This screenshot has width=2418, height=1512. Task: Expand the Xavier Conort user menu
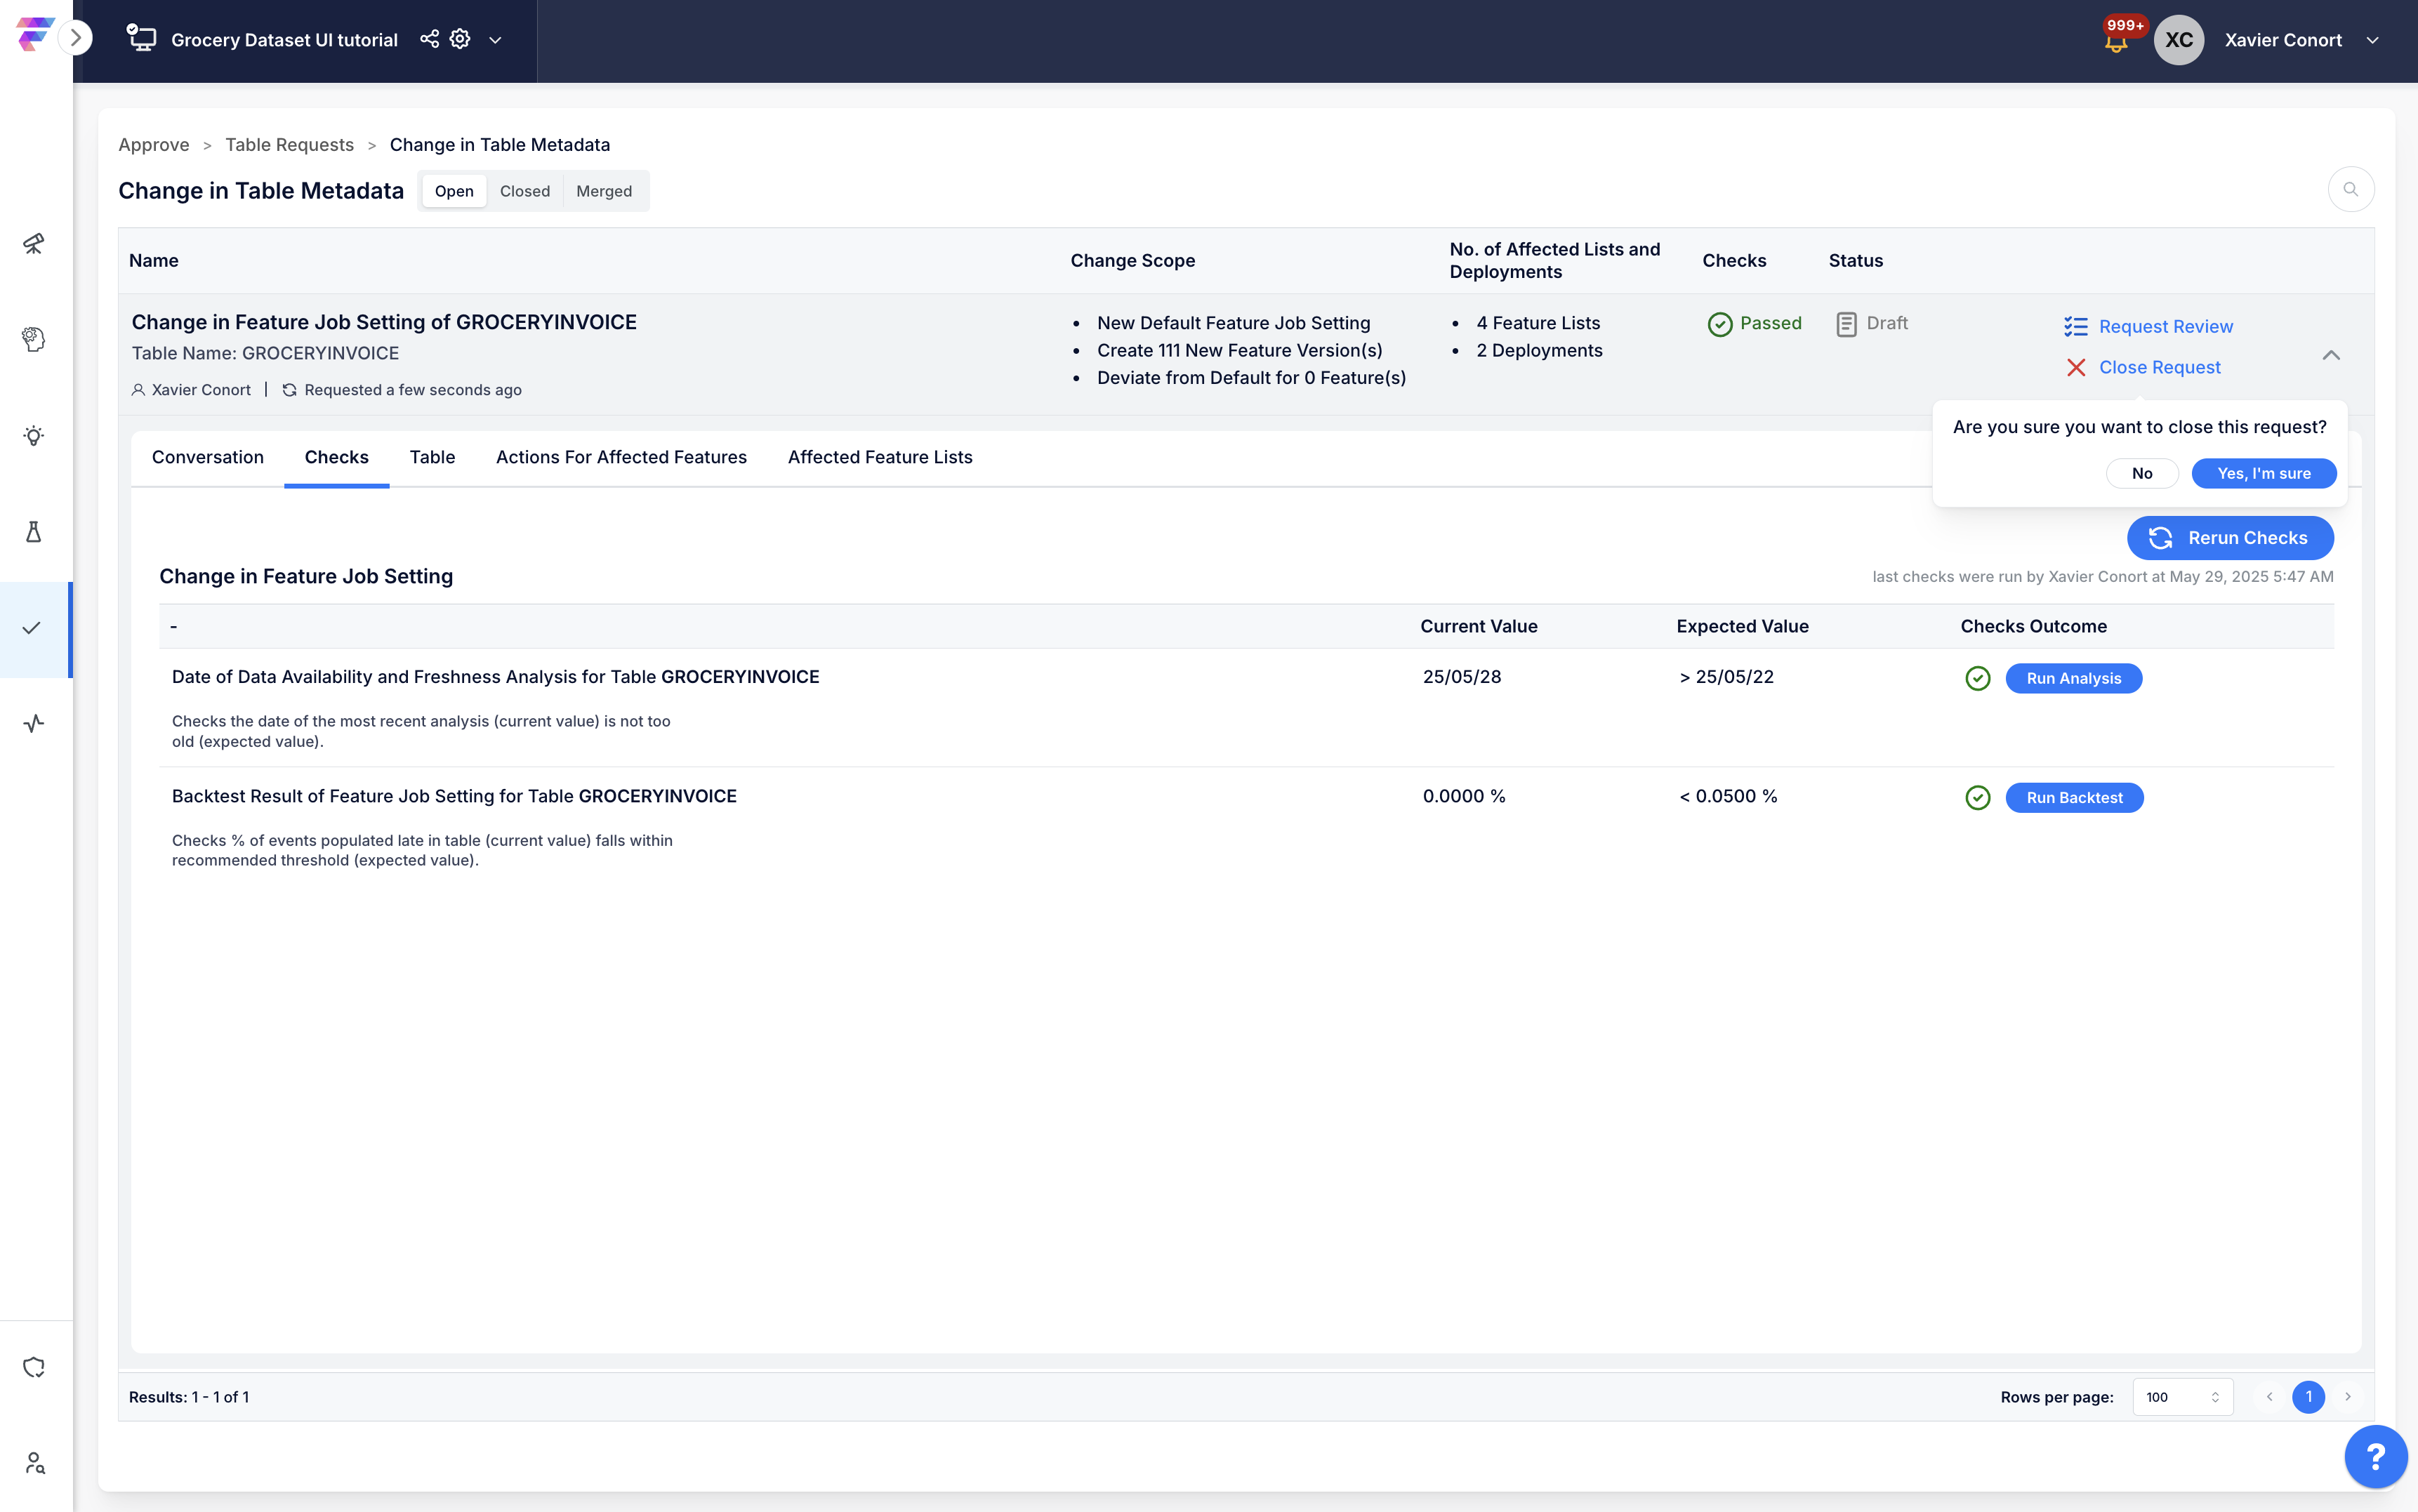2372,40
